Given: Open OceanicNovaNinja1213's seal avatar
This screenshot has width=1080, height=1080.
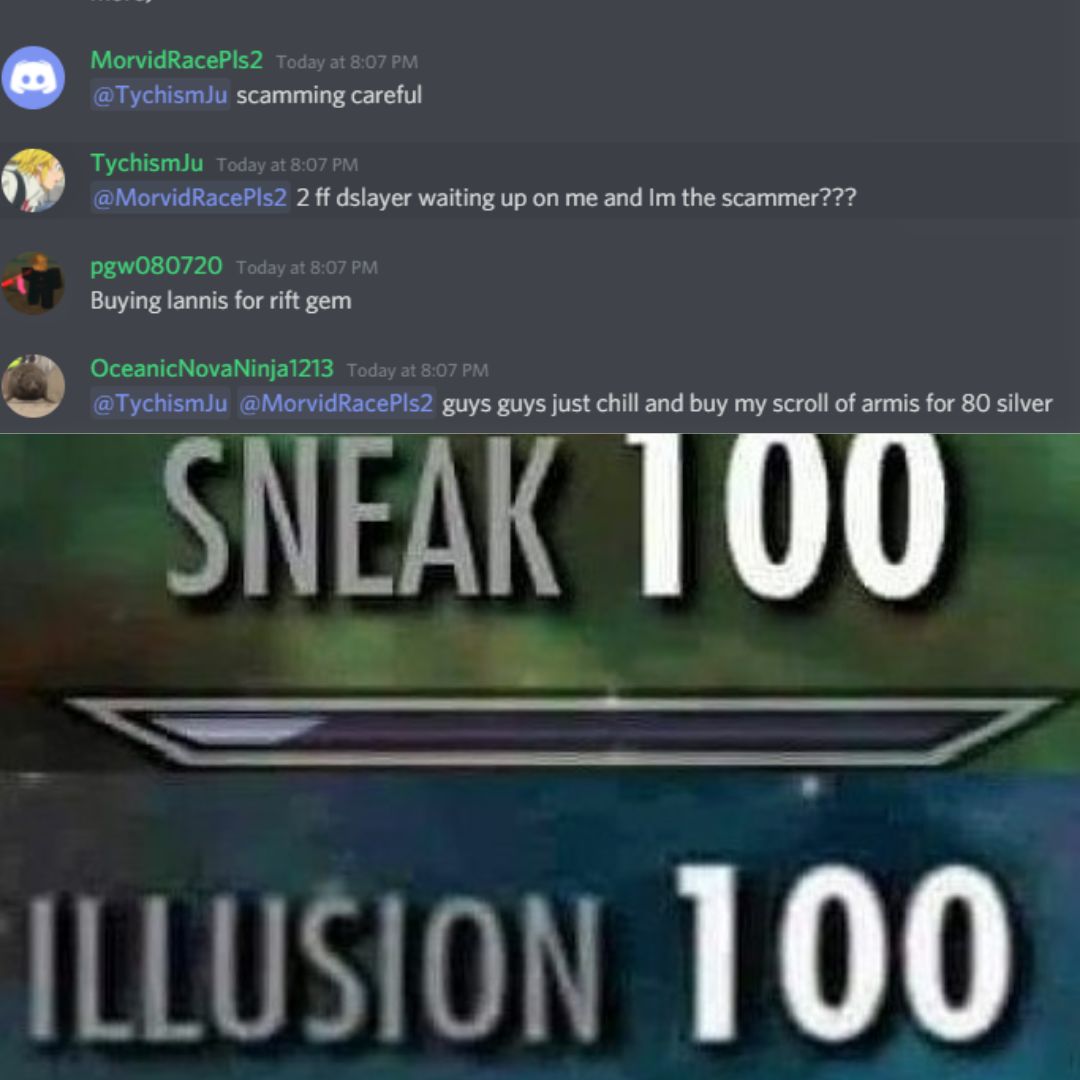Looking at the screenshot, I should point(33,386).
